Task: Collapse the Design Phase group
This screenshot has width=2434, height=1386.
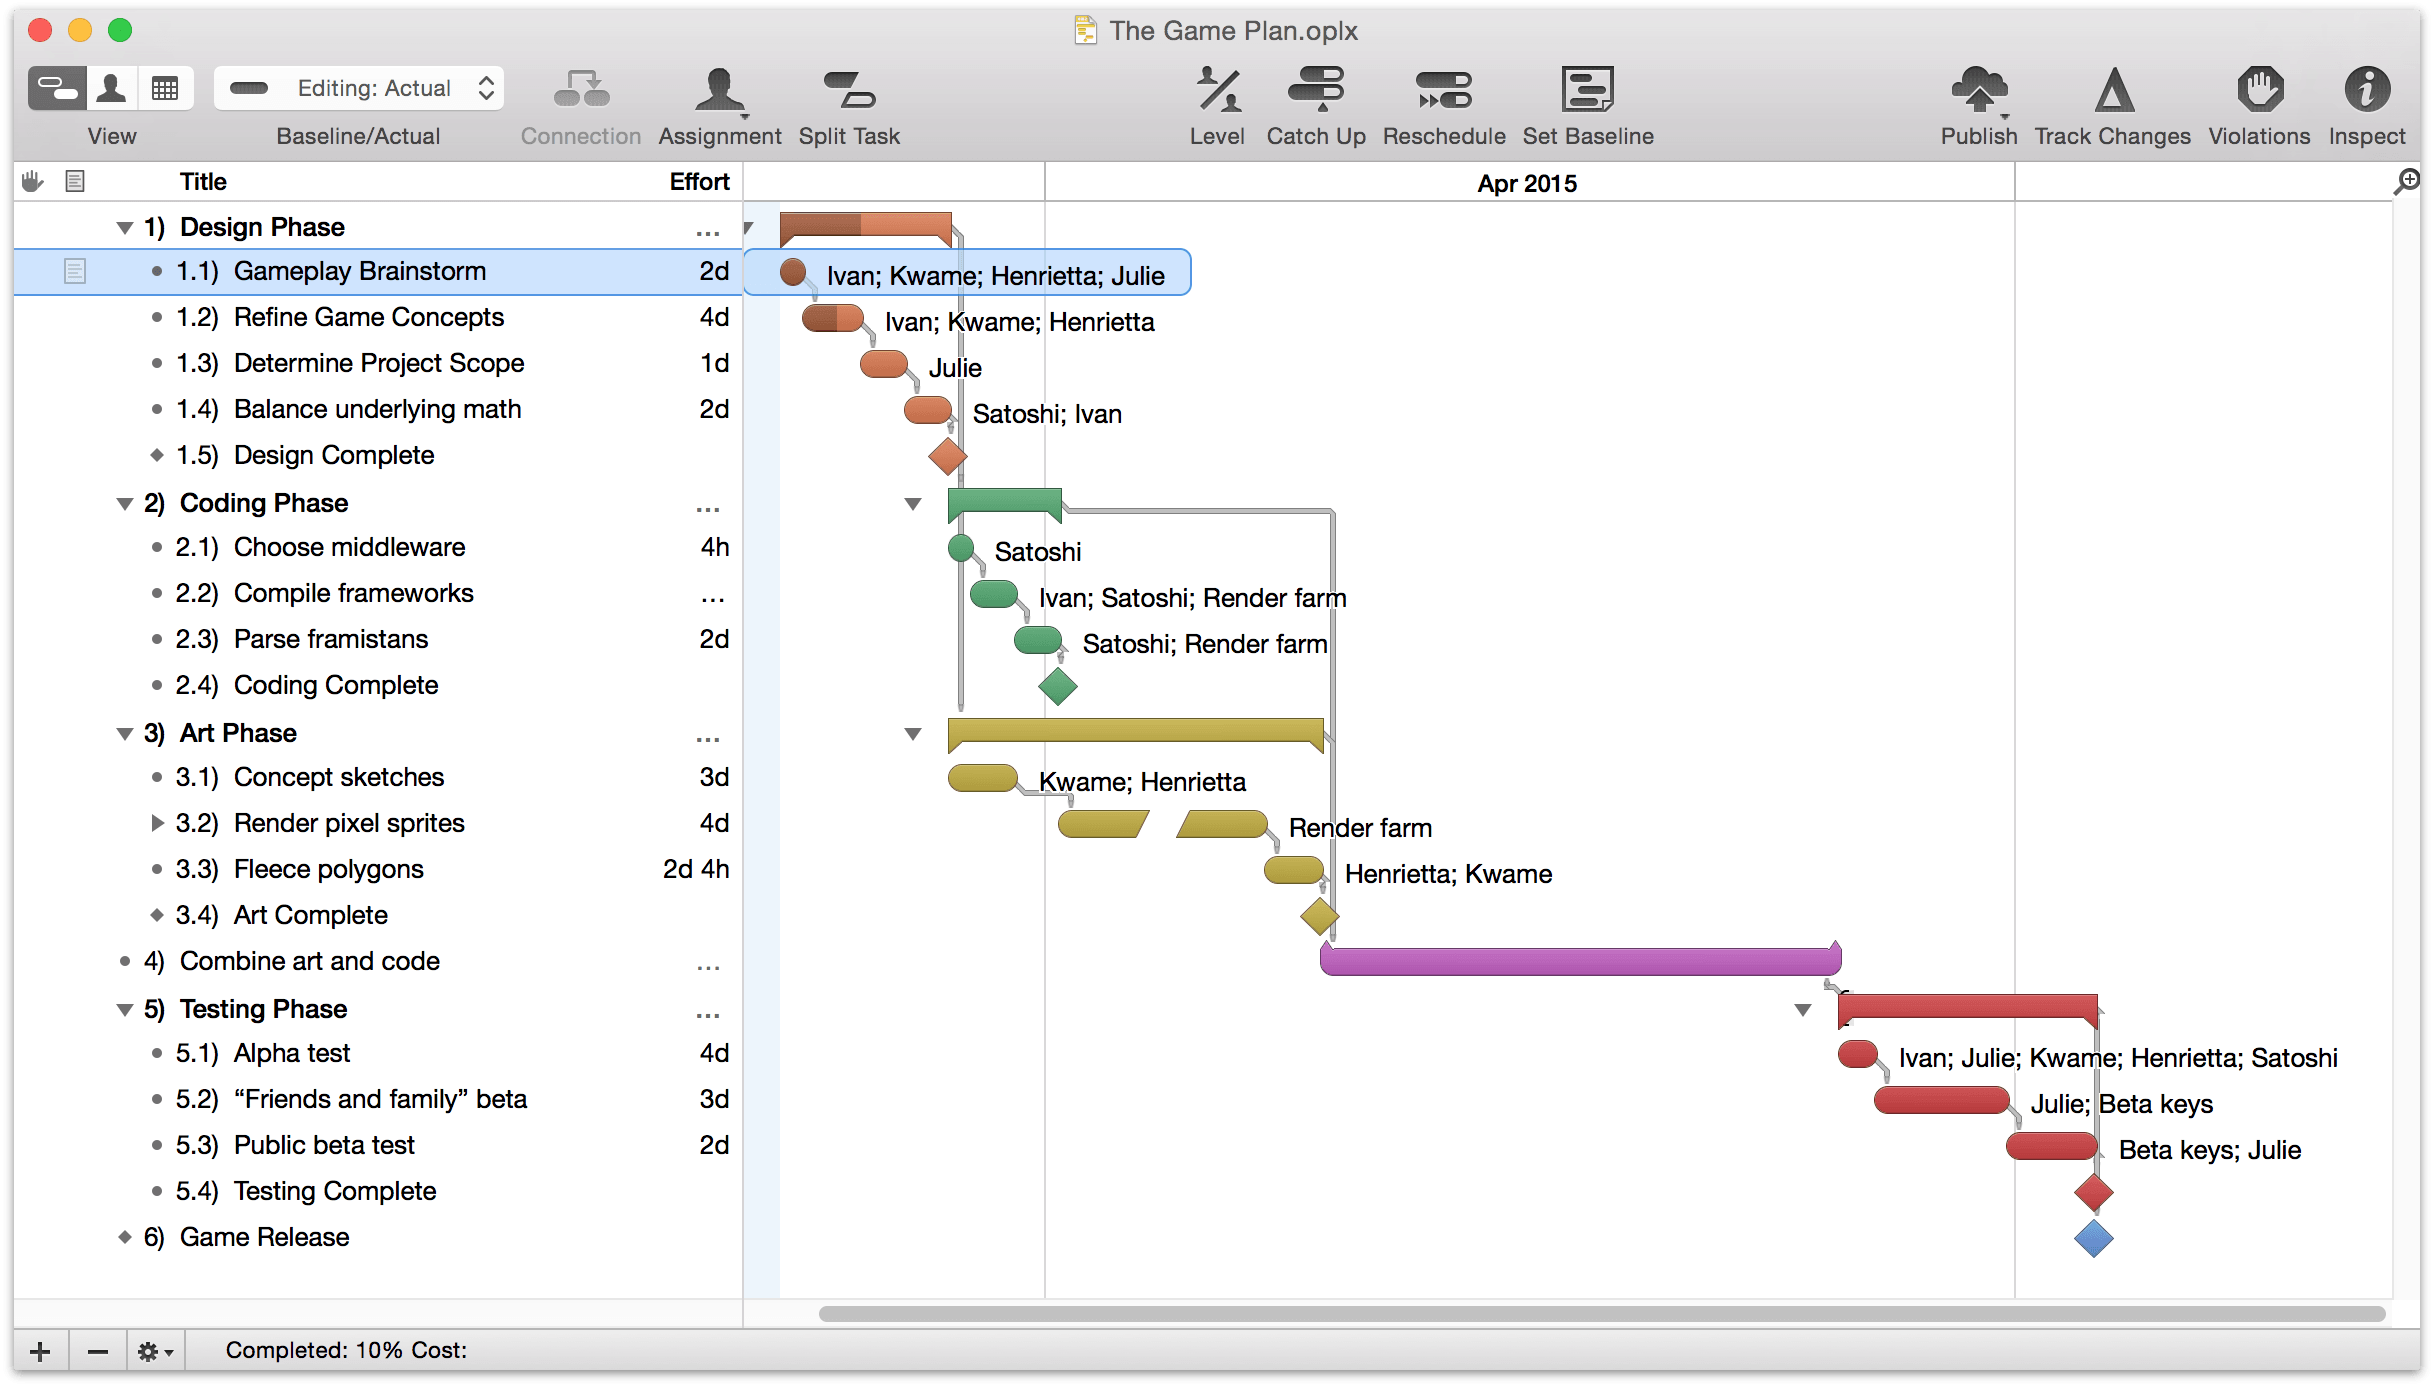Action: click(x=123, y=227)
